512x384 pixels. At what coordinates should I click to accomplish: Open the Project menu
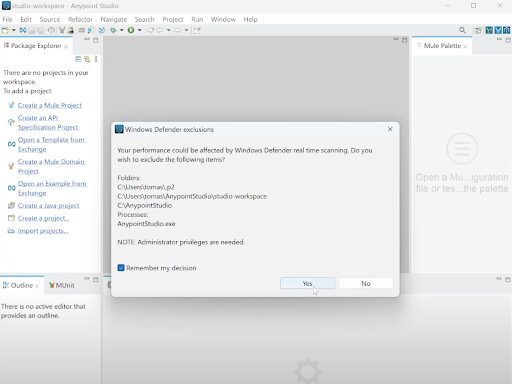click(173, 19)
